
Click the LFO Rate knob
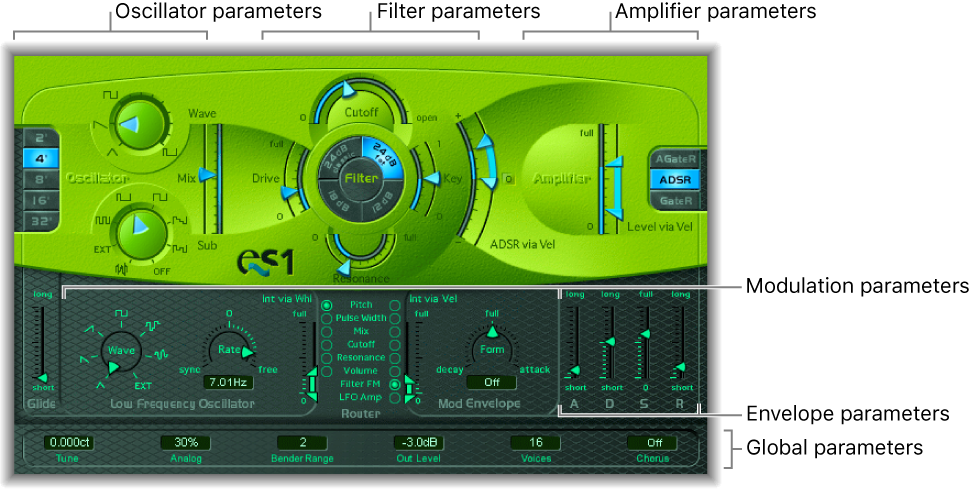pos(230,350)
